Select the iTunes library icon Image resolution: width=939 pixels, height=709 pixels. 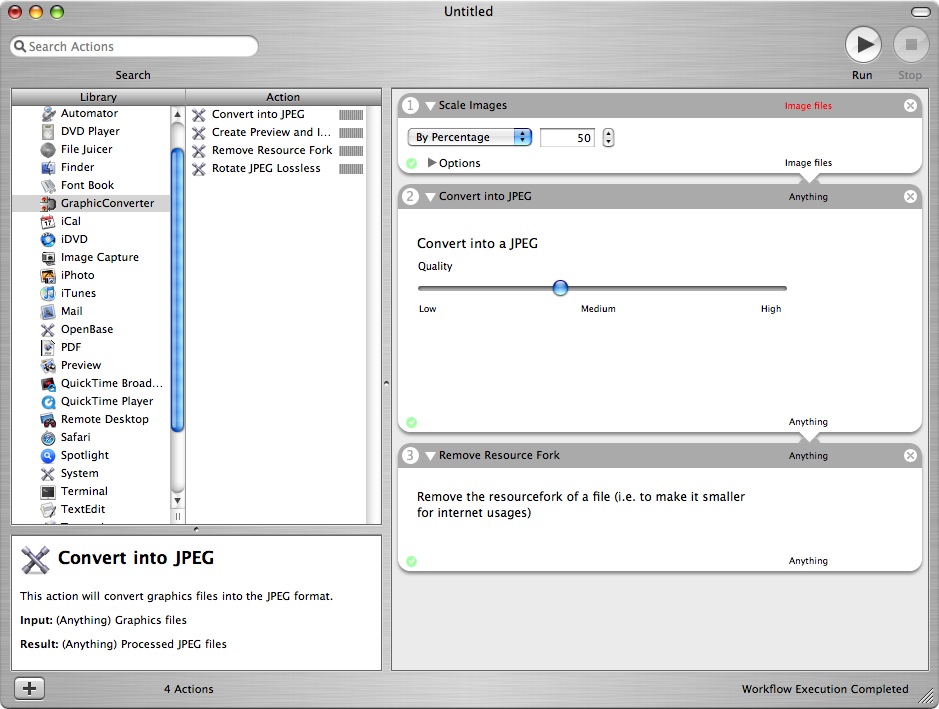pos(48,293)
